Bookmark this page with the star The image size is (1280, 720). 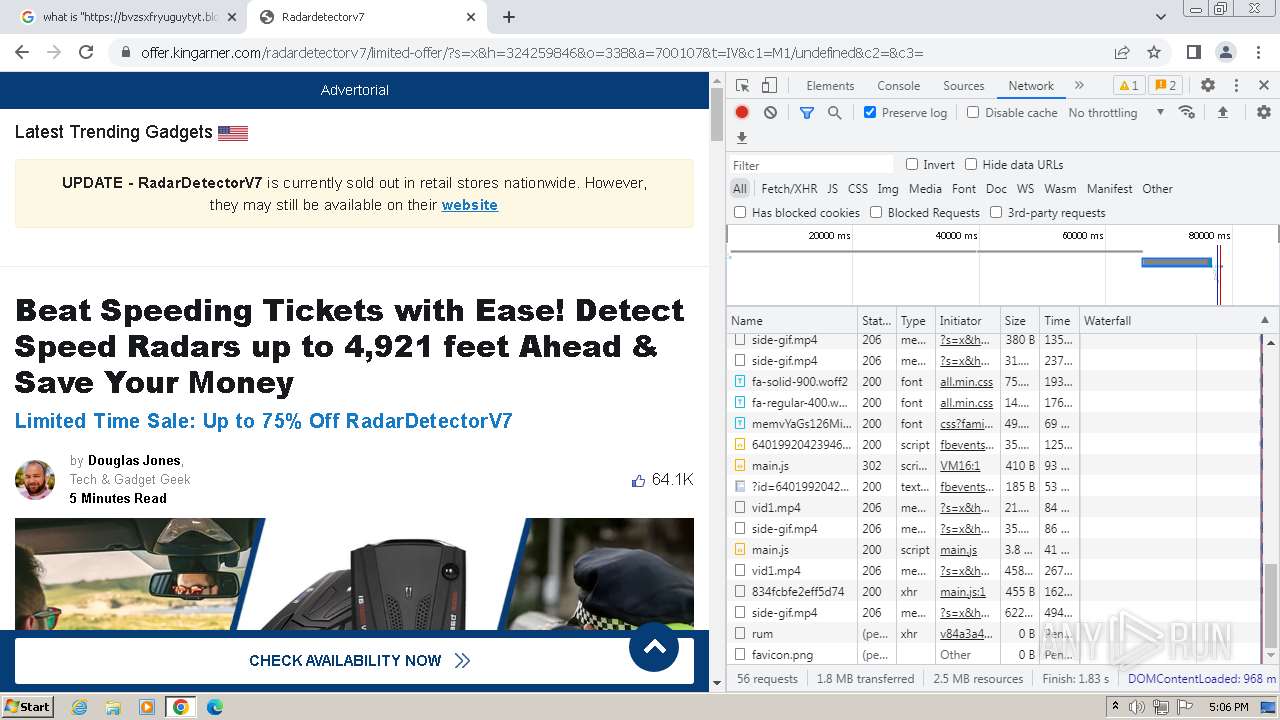pos(1154,52)
